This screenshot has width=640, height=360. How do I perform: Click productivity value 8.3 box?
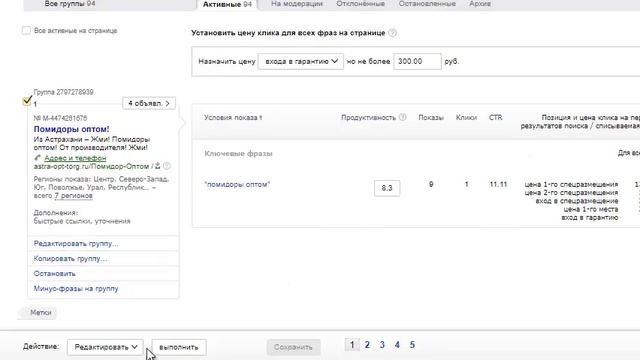point(387,188)
